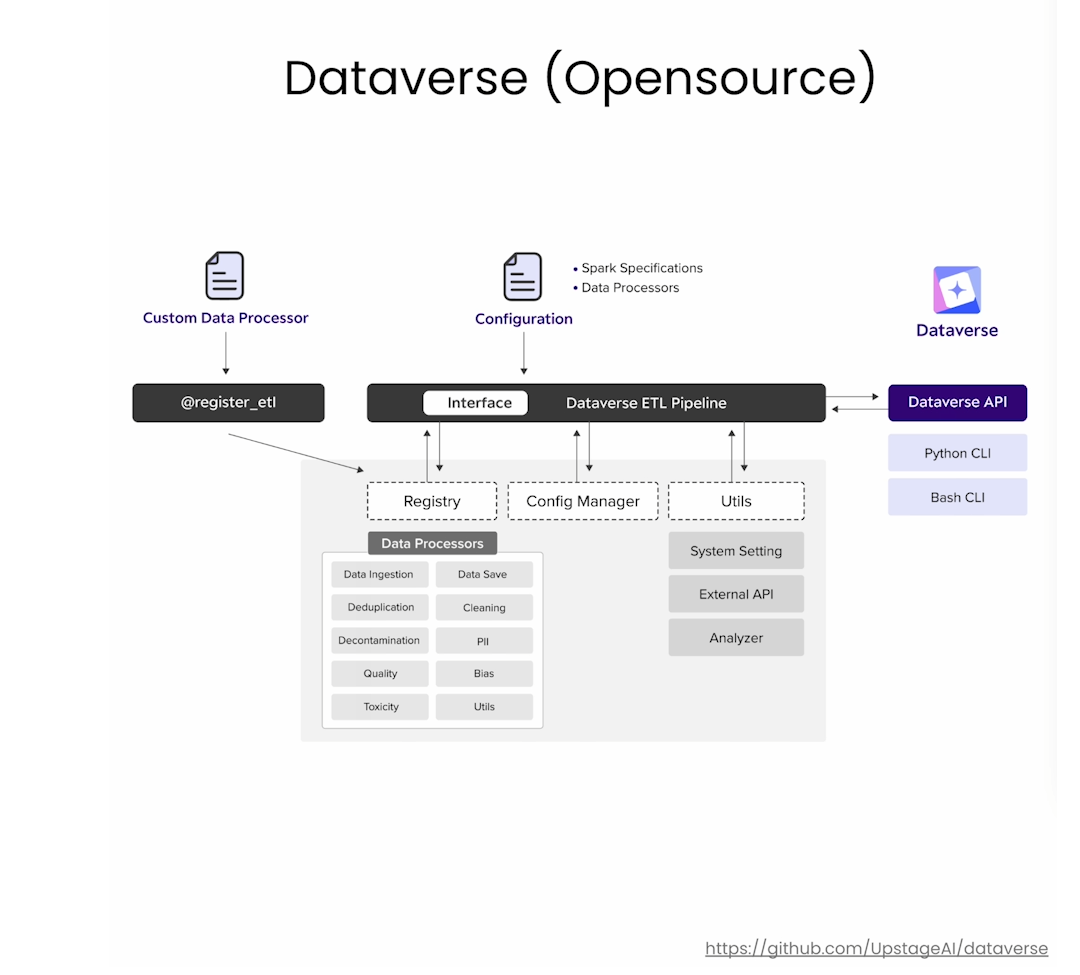Choose the Decontamination processor
This screenshot has width=1080, height=975.
[380, 640]
